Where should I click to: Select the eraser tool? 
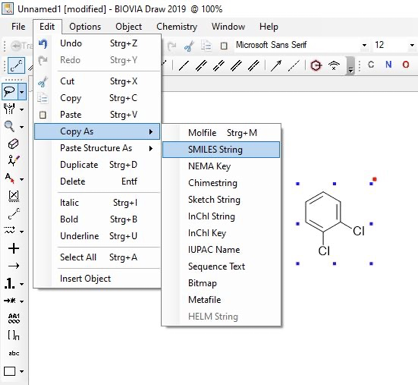tap(13, 144)
